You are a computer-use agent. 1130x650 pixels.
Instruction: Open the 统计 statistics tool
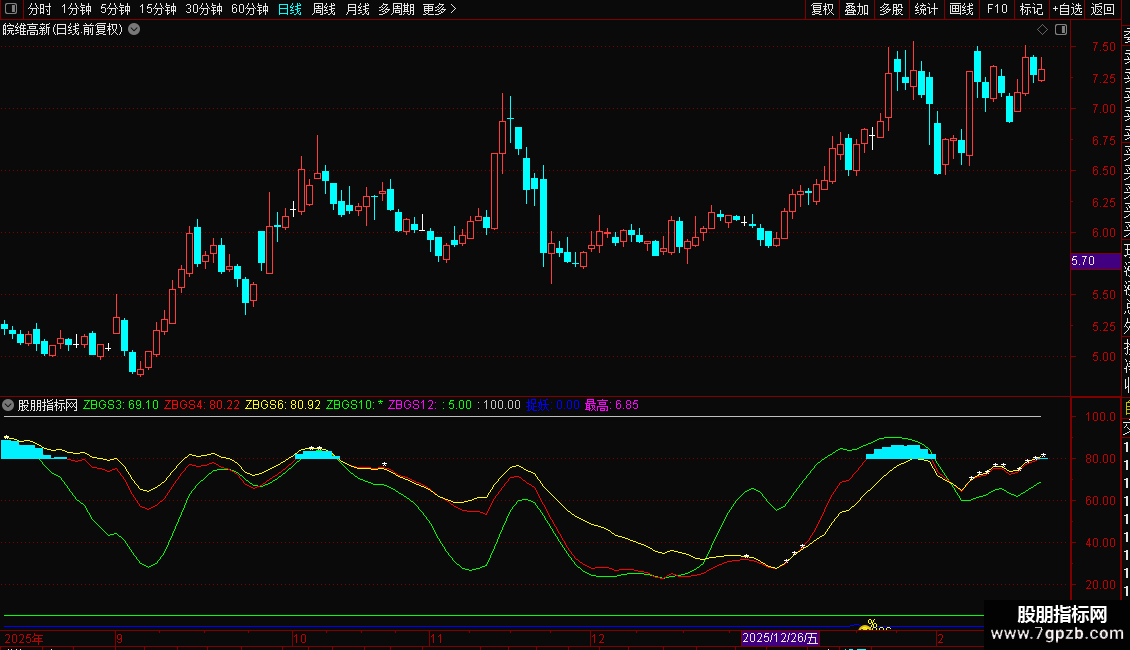(926, 10)
